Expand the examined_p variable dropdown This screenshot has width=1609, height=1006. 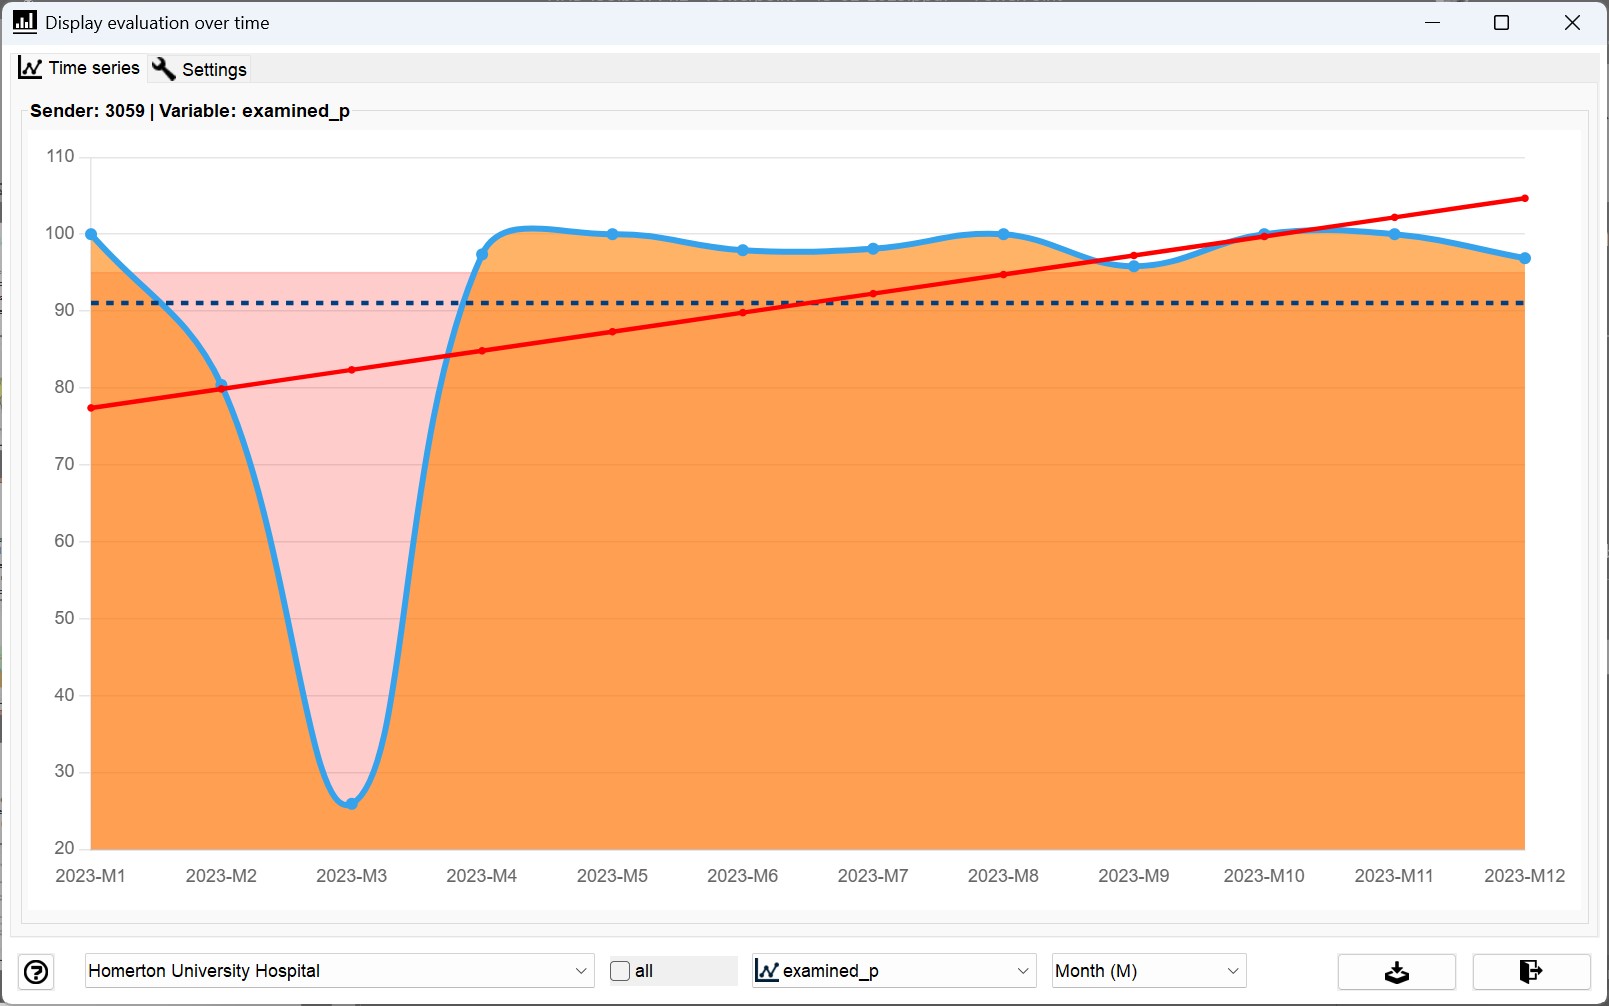[892, 971]
